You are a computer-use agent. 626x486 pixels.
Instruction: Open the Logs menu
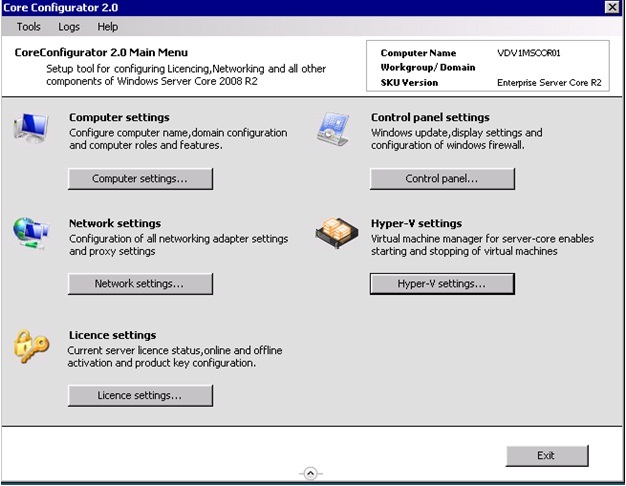[69, 27]
